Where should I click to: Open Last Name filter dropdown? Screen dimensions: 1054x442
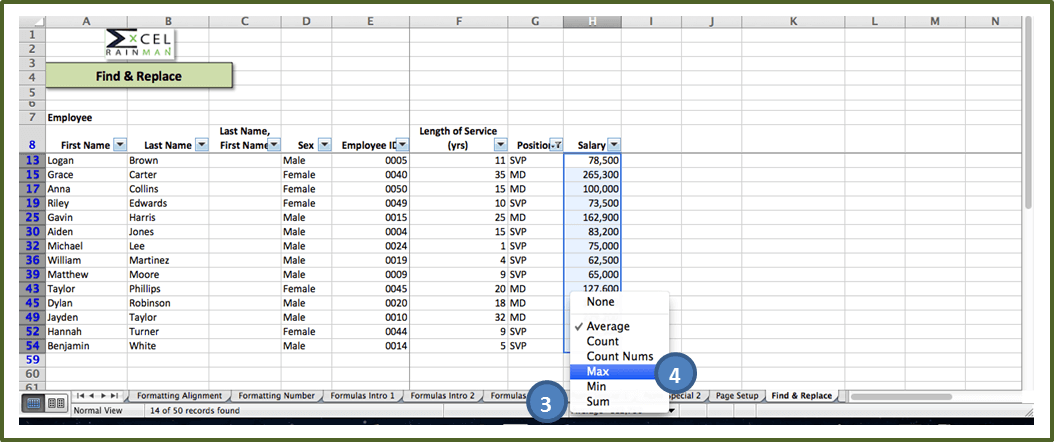click(x=201, y=145)
